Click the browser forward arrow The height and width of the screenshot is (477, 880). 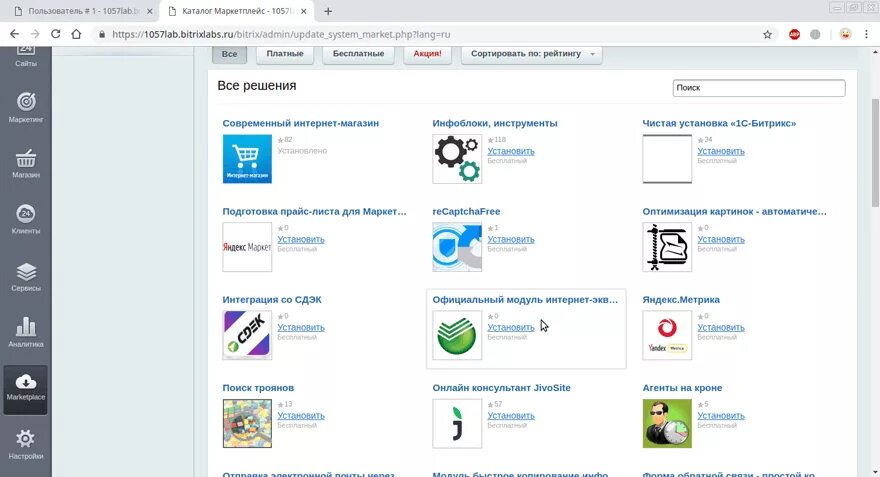(35, 34)
